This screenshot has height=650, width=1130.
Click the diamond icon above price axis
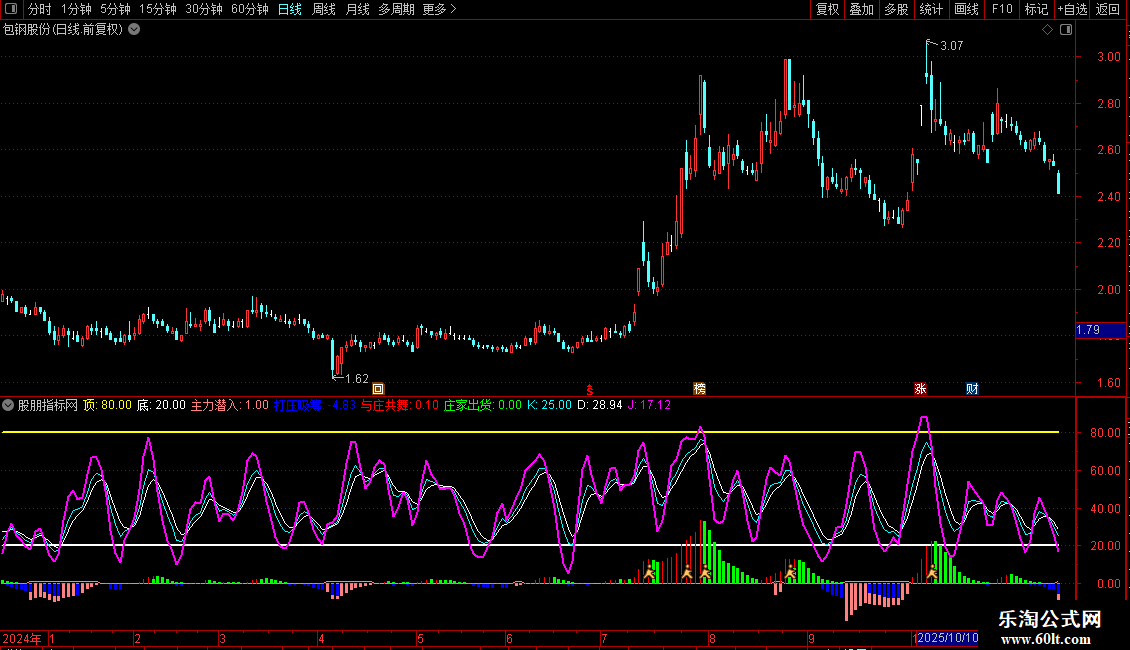[x=1048, y=30]
